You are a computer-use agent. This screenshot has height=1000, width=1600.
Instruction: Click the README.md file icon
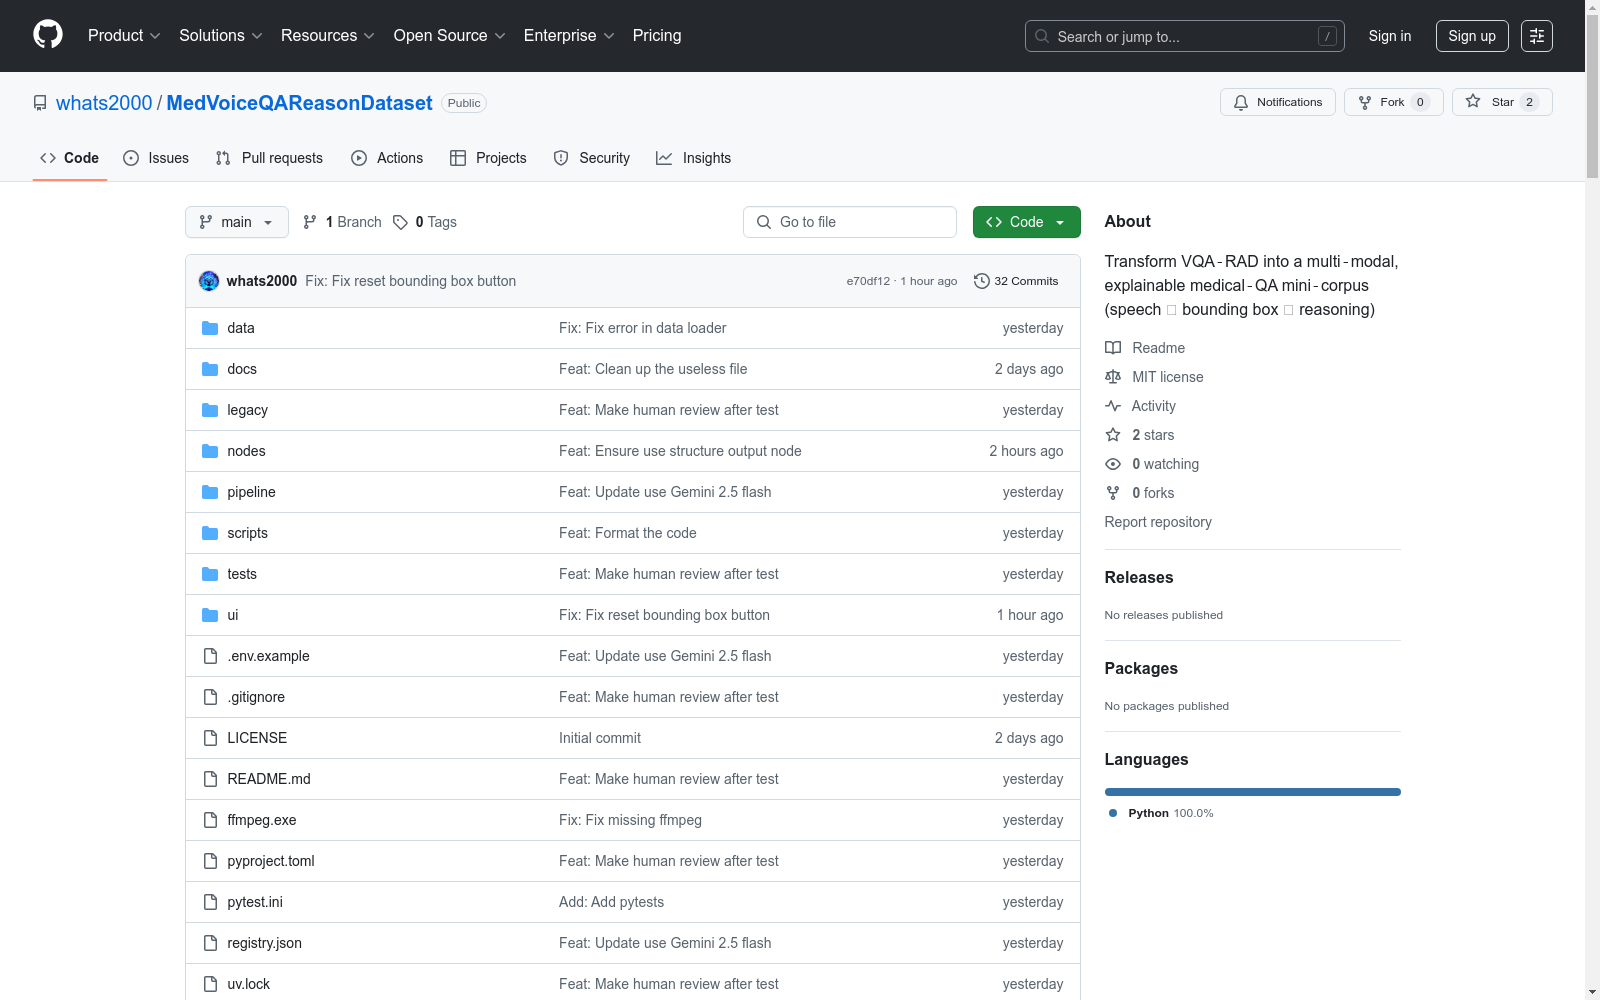coord(210,779)
